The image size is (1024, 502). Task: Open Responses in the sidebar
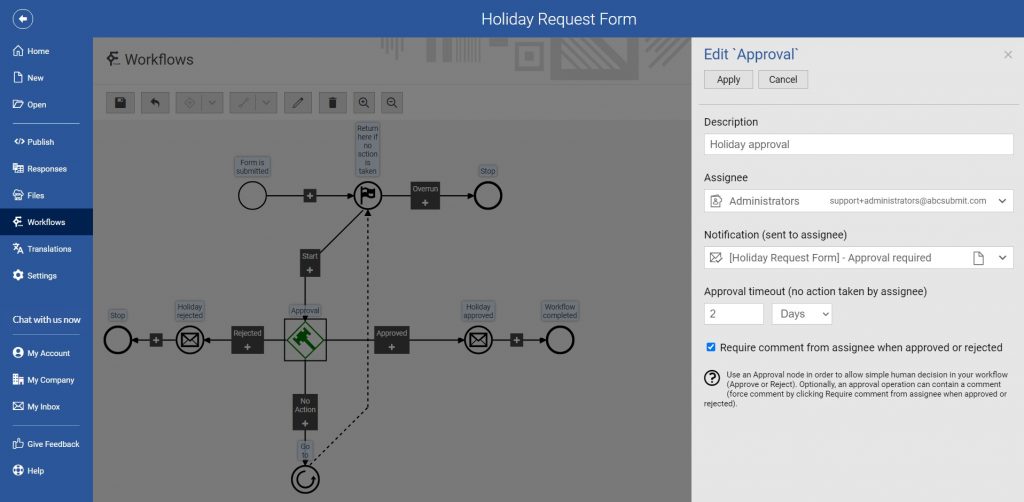[x=46, y=169]
